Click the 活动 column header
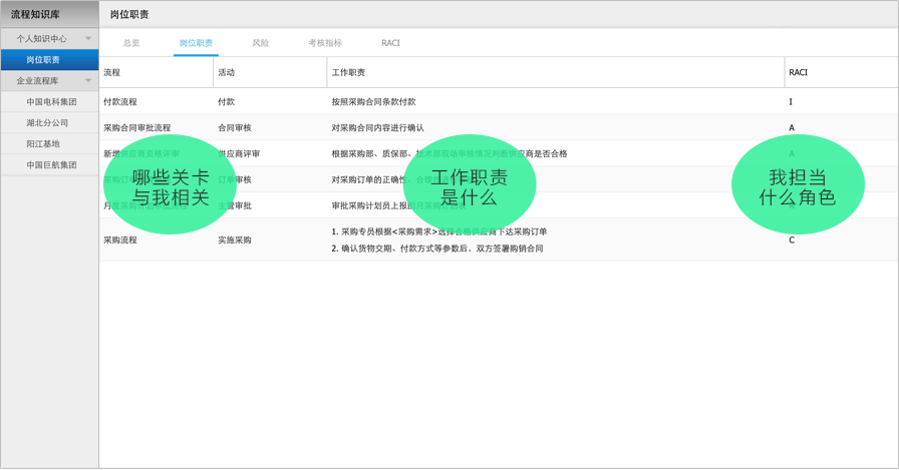 point(226,73)
